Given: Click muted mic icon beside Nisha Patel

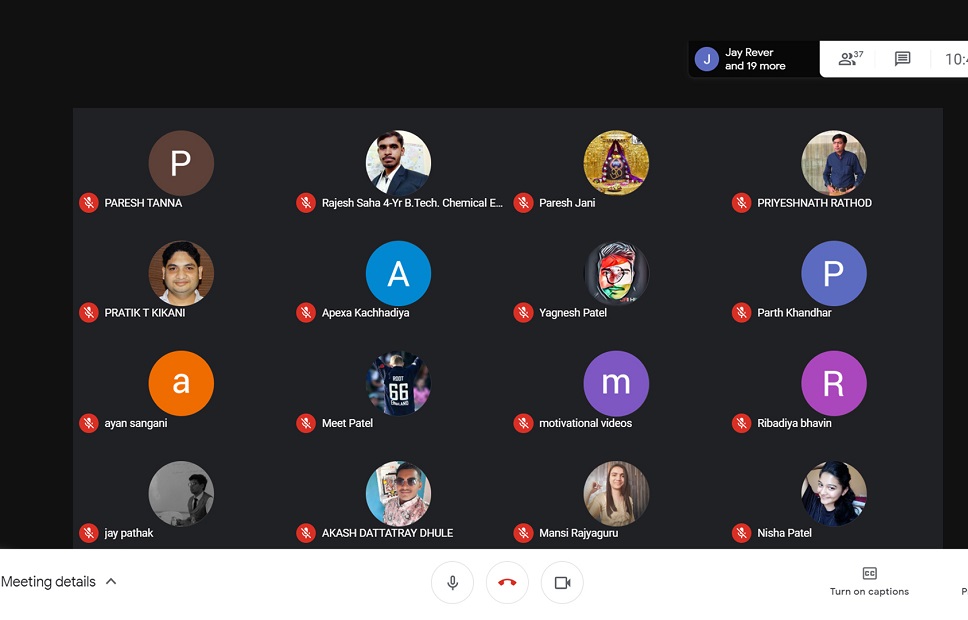Looking at the screenshot, I should pyautogui.click(x=741, y=533).
